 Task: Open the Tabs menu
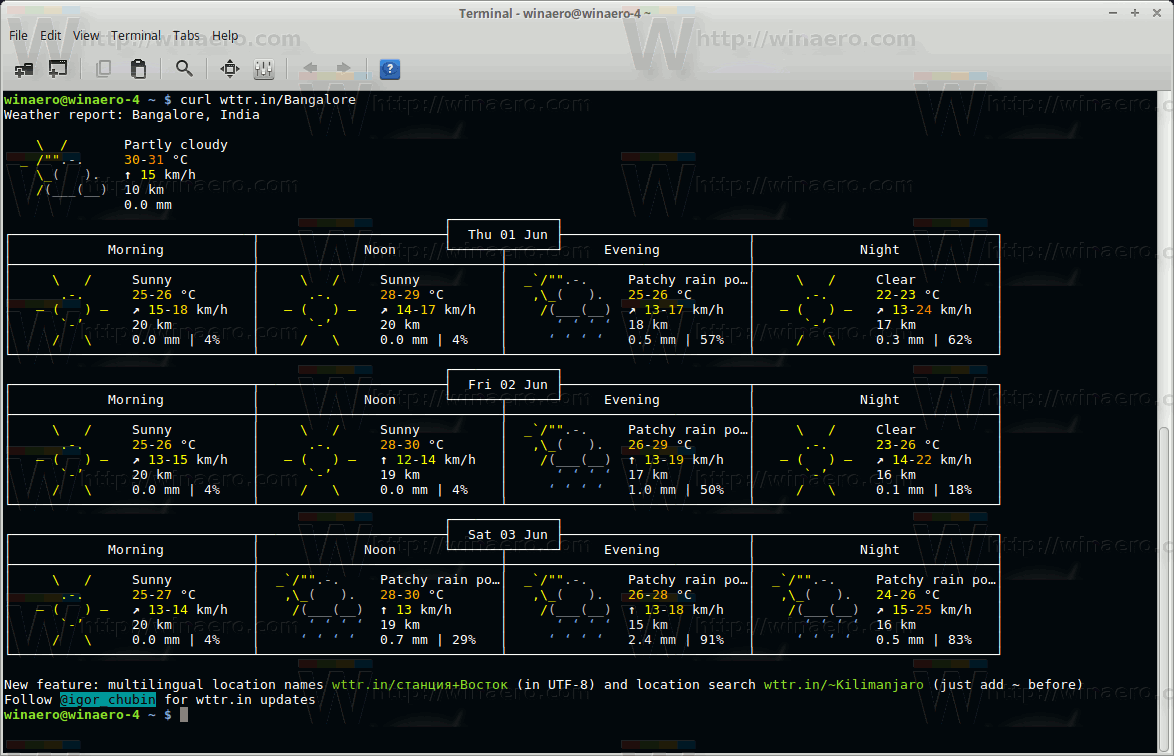click(186, 35)
